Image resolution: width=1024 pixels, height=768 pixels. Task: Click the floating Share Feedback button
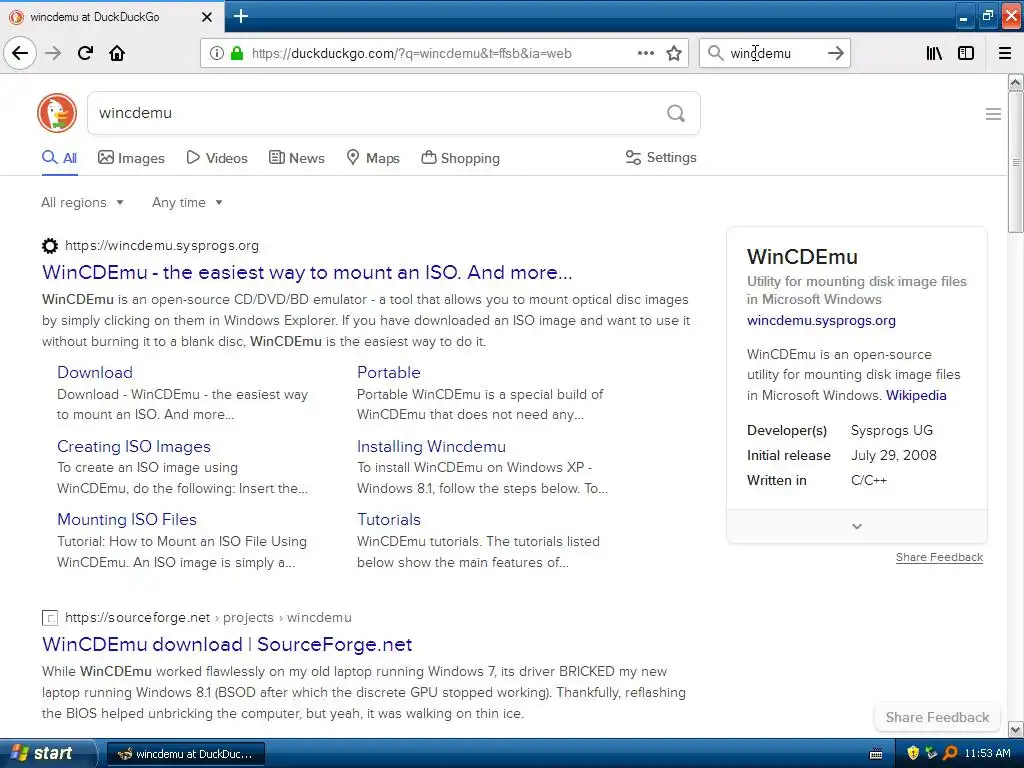[937, 717]
